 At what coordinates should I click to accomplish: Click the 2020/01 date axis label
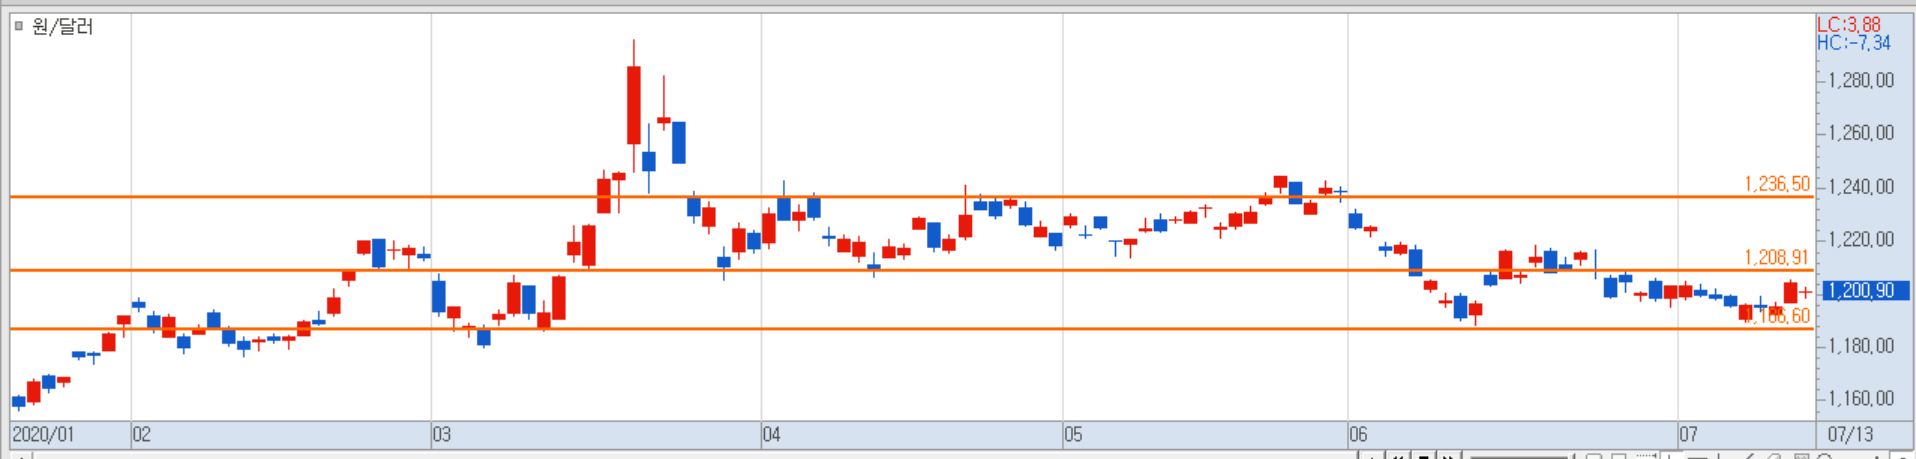(43, 434)
